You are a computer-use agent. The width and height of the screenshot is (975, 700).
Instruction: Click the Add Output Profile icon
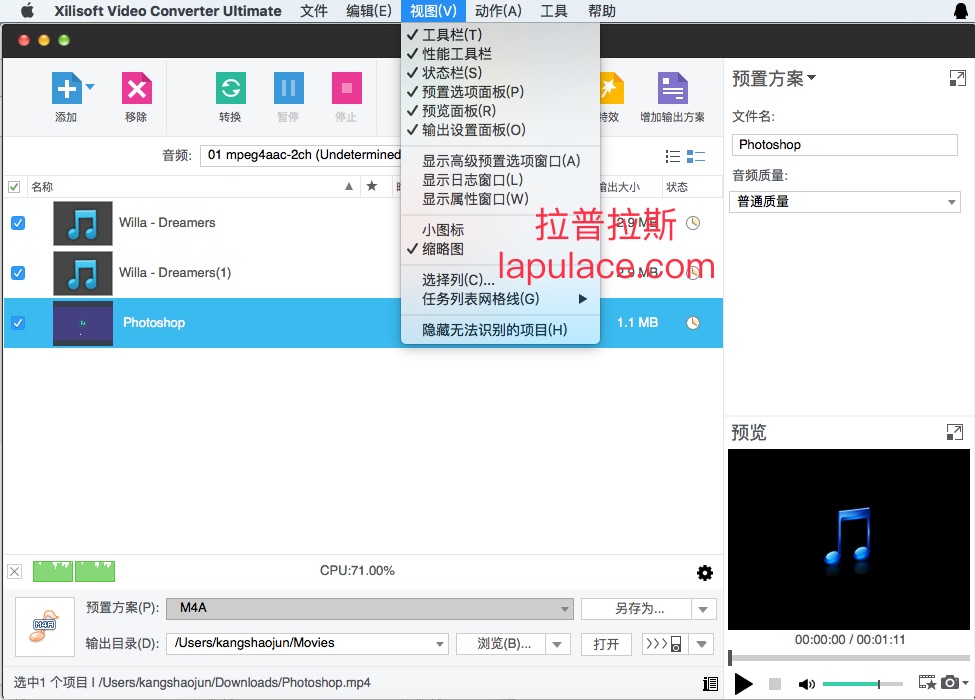(672, 89)
